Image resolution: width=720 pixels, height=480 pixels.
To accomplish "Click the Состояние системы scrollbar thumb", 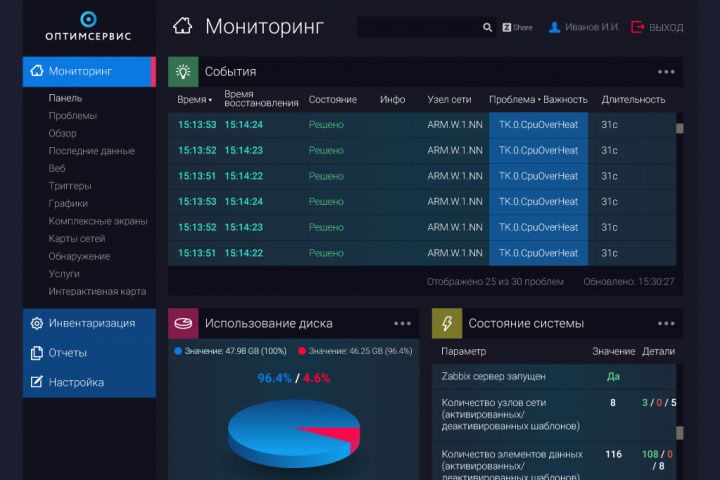I will (x=680, y=432).
